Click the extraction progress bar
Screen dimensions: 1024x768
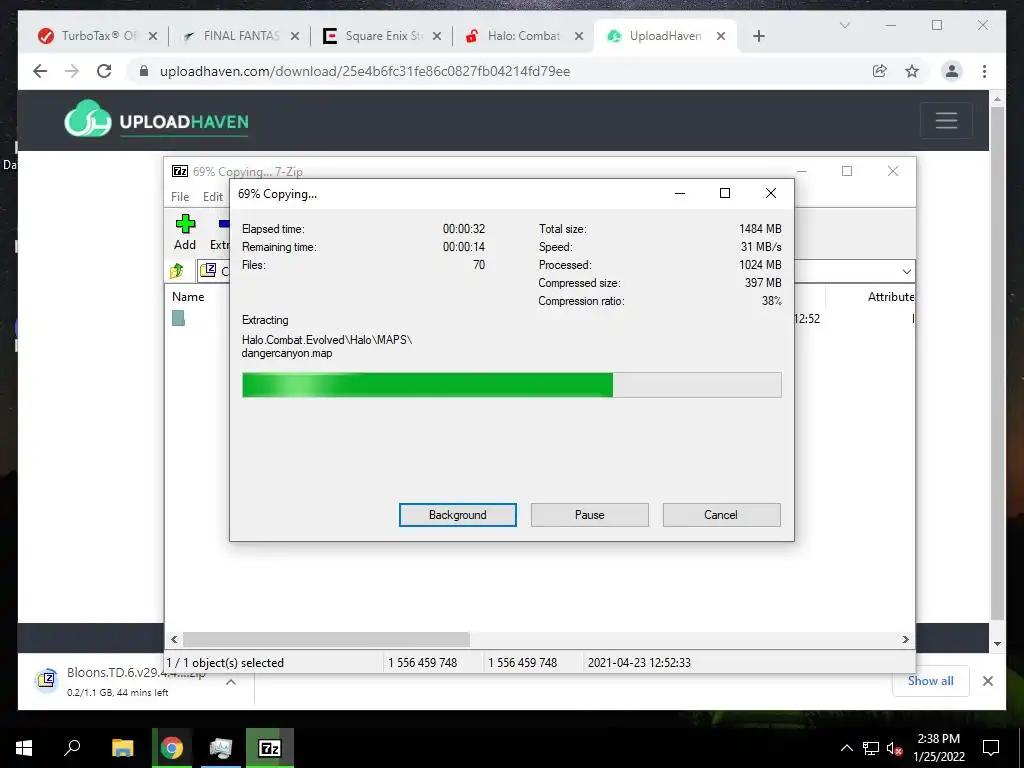pyautogui.click(x=511, y=385)
